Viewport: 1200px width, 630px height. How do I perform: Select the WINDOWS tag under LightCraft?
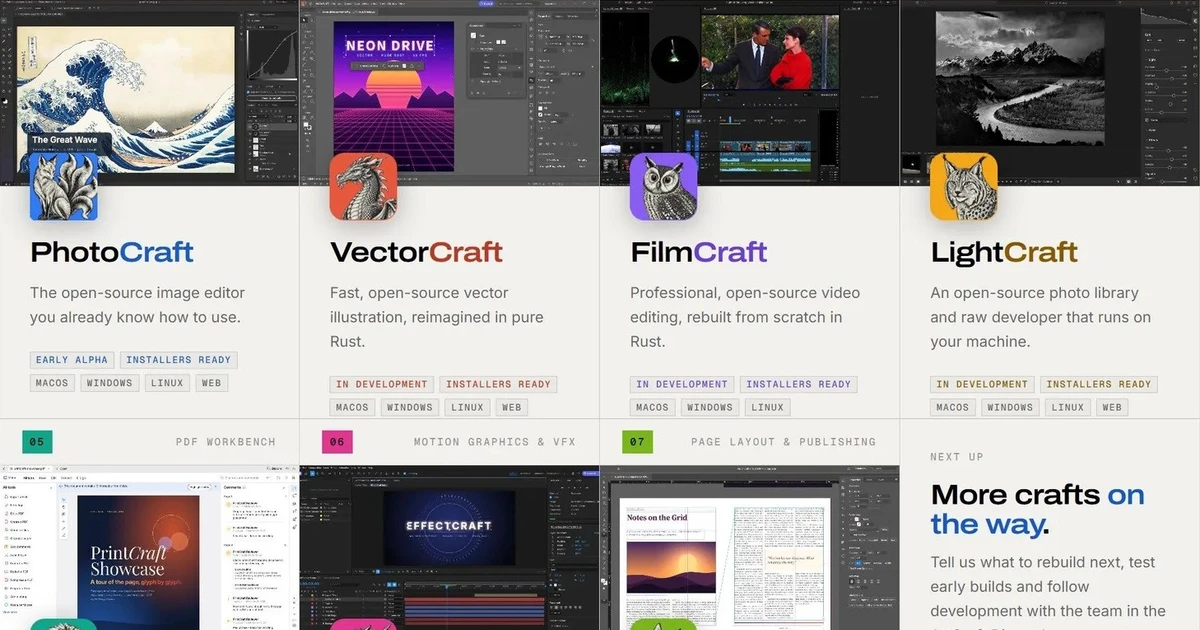pos(1010,407)
